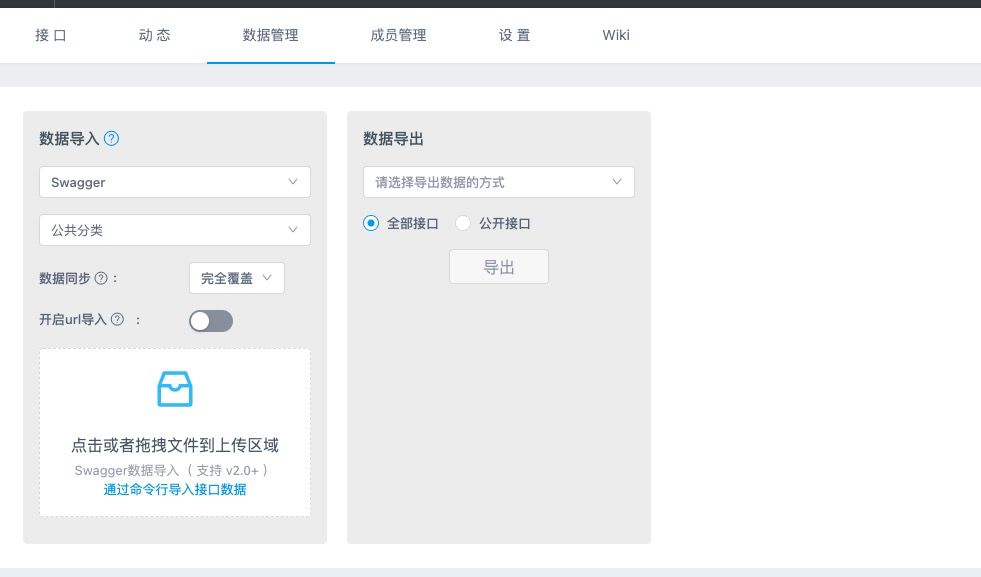This screenshot has height=577, width=981.
Task: Switch to the Wiki tab
Action: [x=616, y=35]
